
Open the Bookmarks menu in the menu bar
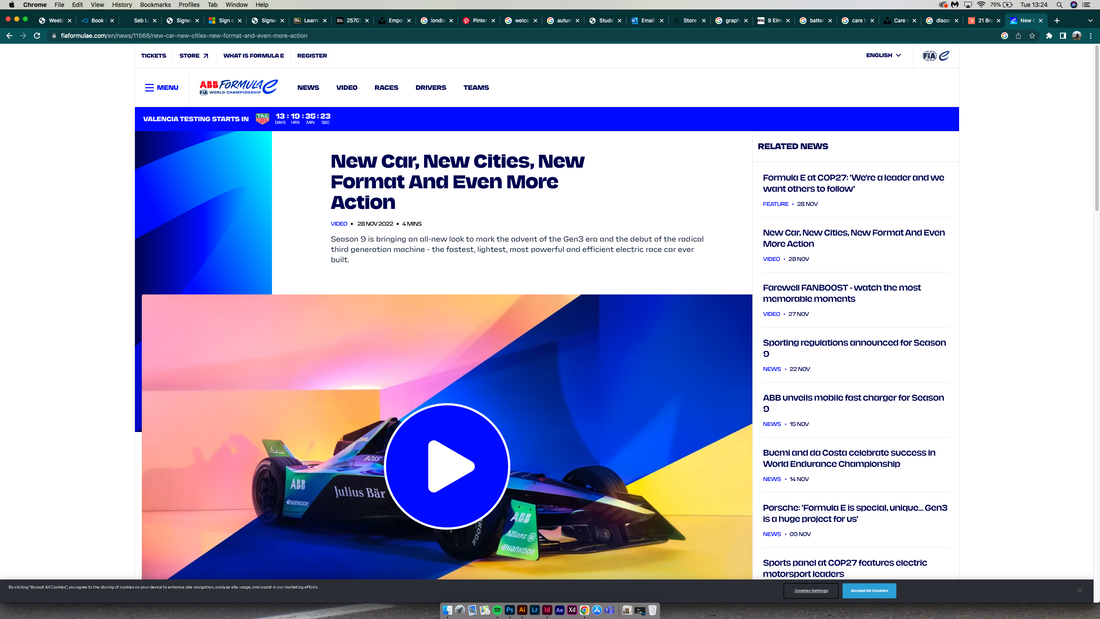tap(156, 5)
